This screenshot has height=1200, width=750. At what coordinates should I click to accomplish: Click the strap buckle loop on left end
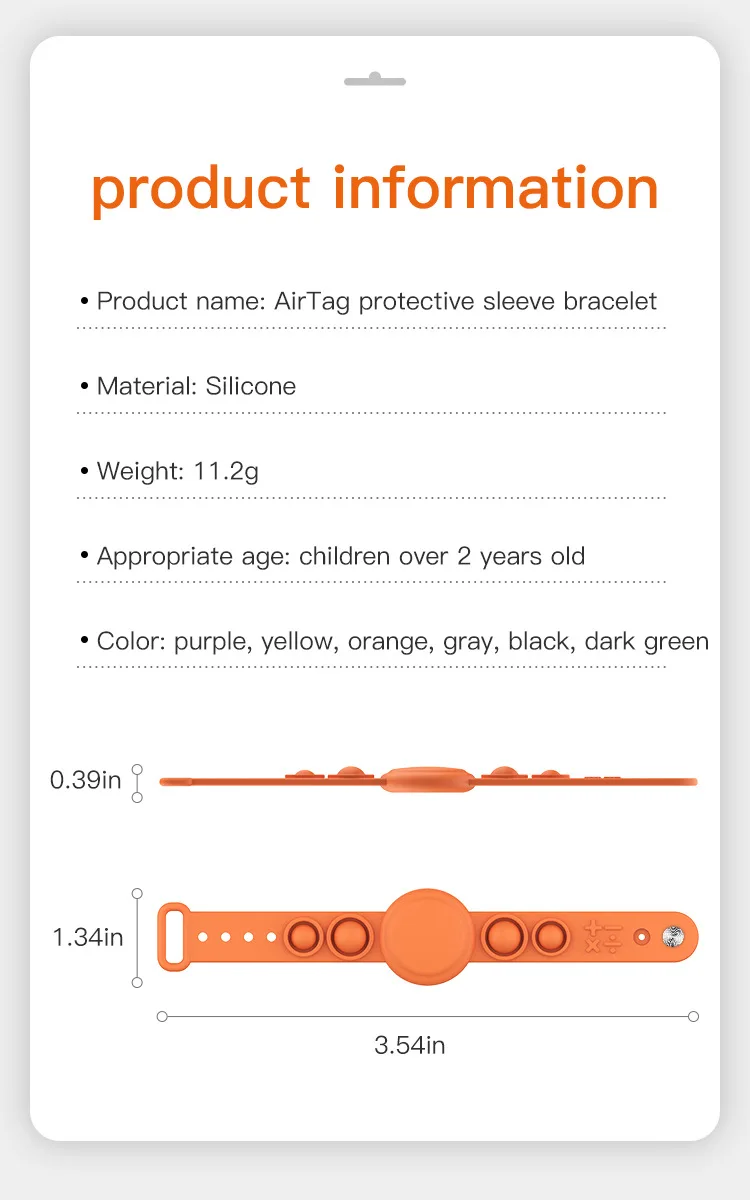(x=174, y=937)
